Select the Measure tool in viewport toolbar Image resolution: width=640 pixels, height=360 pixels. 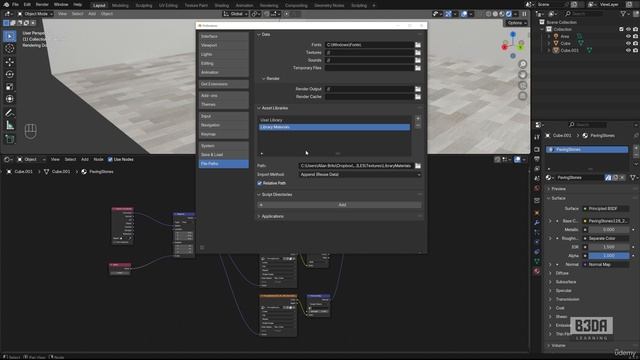(x=10, y=126)
